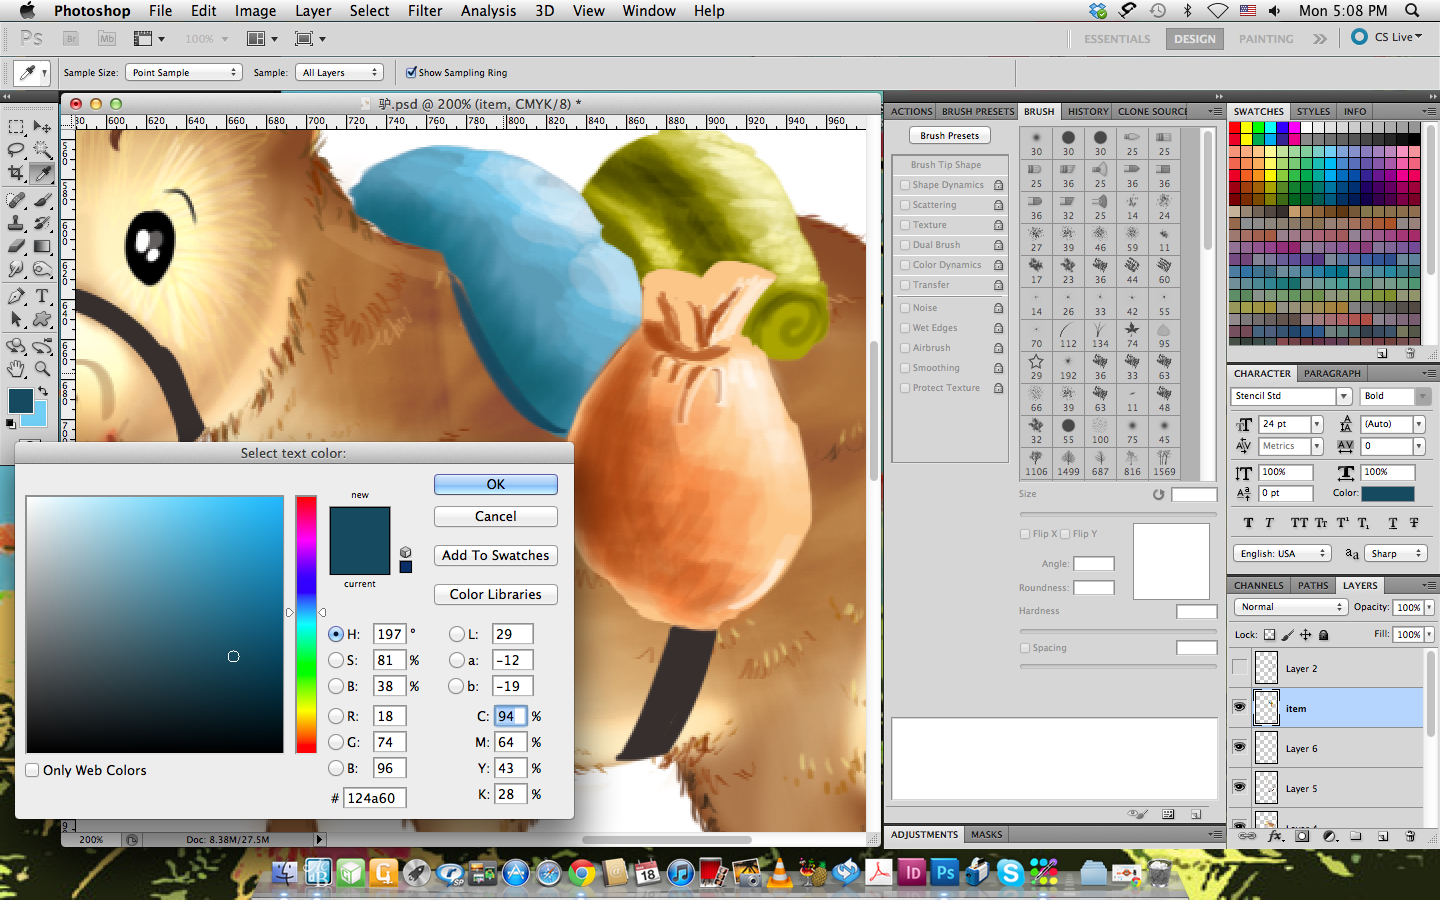1440x900 pixels.
Task: Click the Underline character style icon
Action: [x=1393, y=523]
